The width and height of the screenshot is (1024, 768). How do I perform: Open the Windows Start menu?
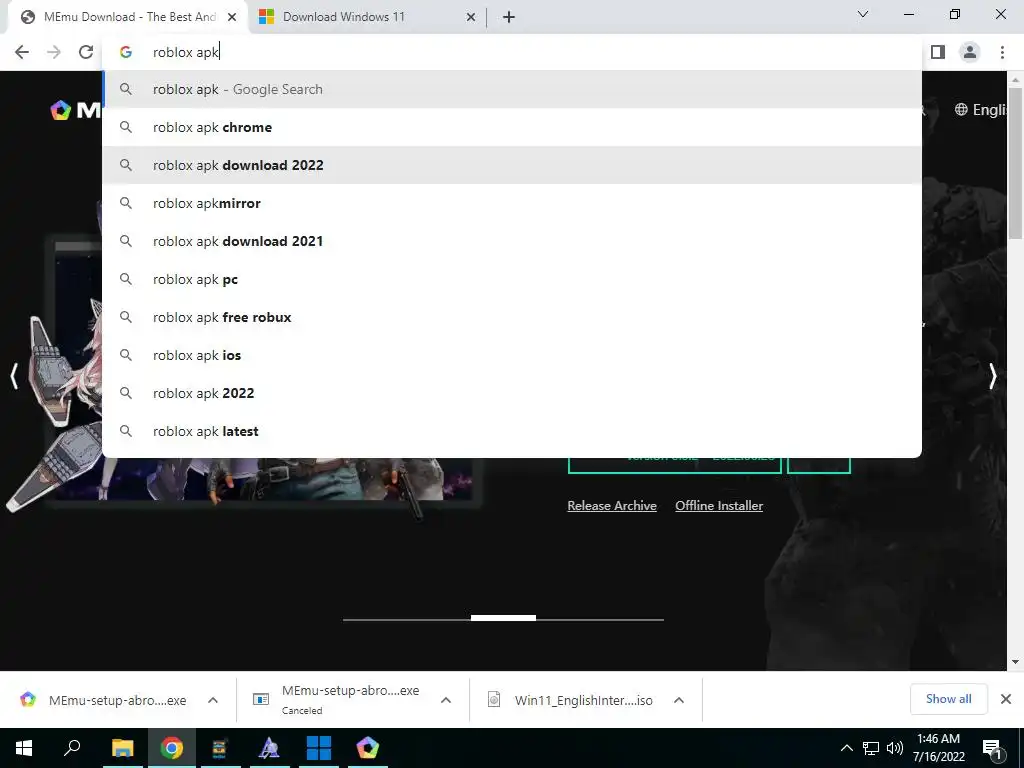(x=24, y=748)
